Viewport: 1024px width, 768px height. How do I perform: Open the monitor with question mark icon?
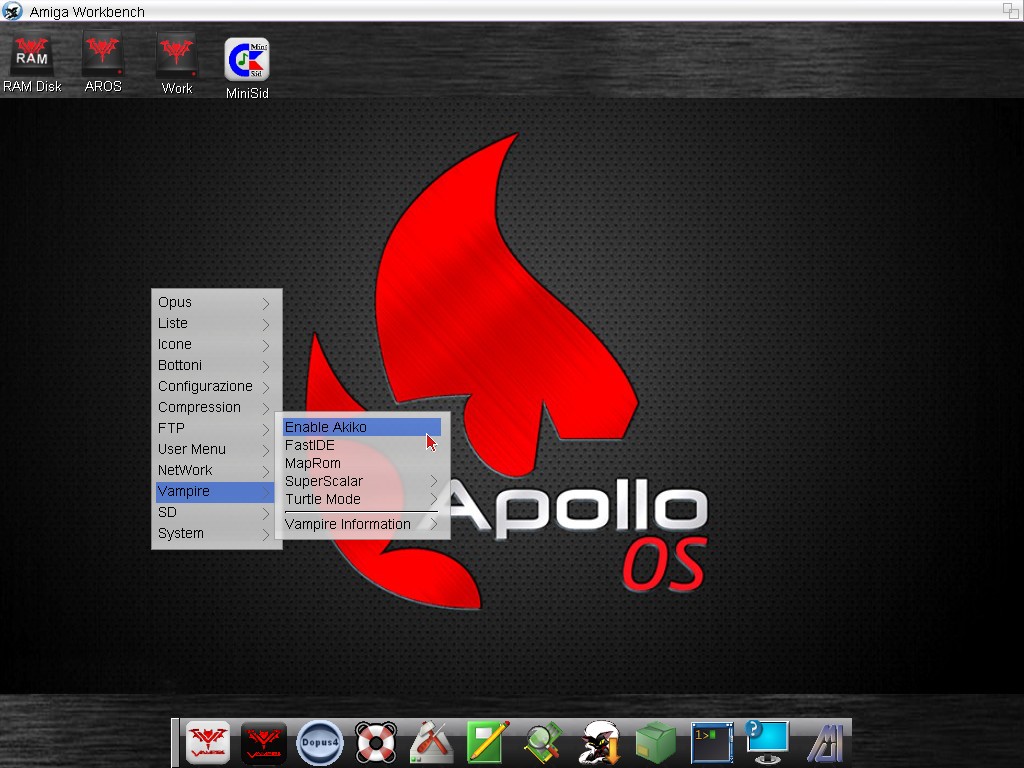click(767, 743)
